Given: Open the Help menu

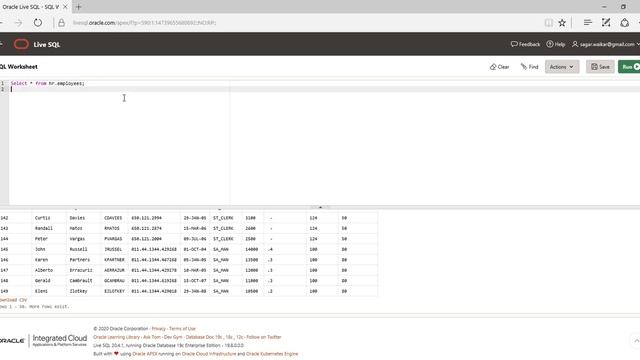Looking at the screenshot, I should 556,44.
